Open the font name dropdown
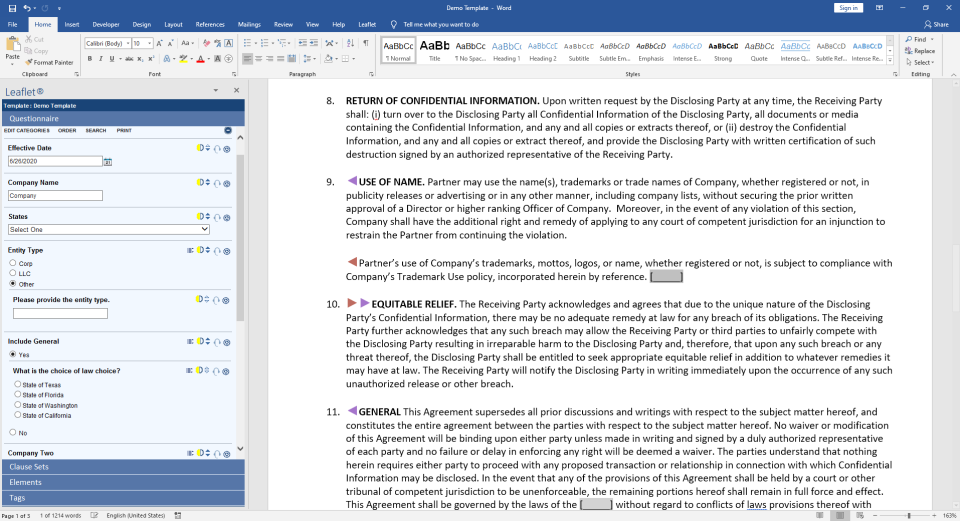 [126, 43]
